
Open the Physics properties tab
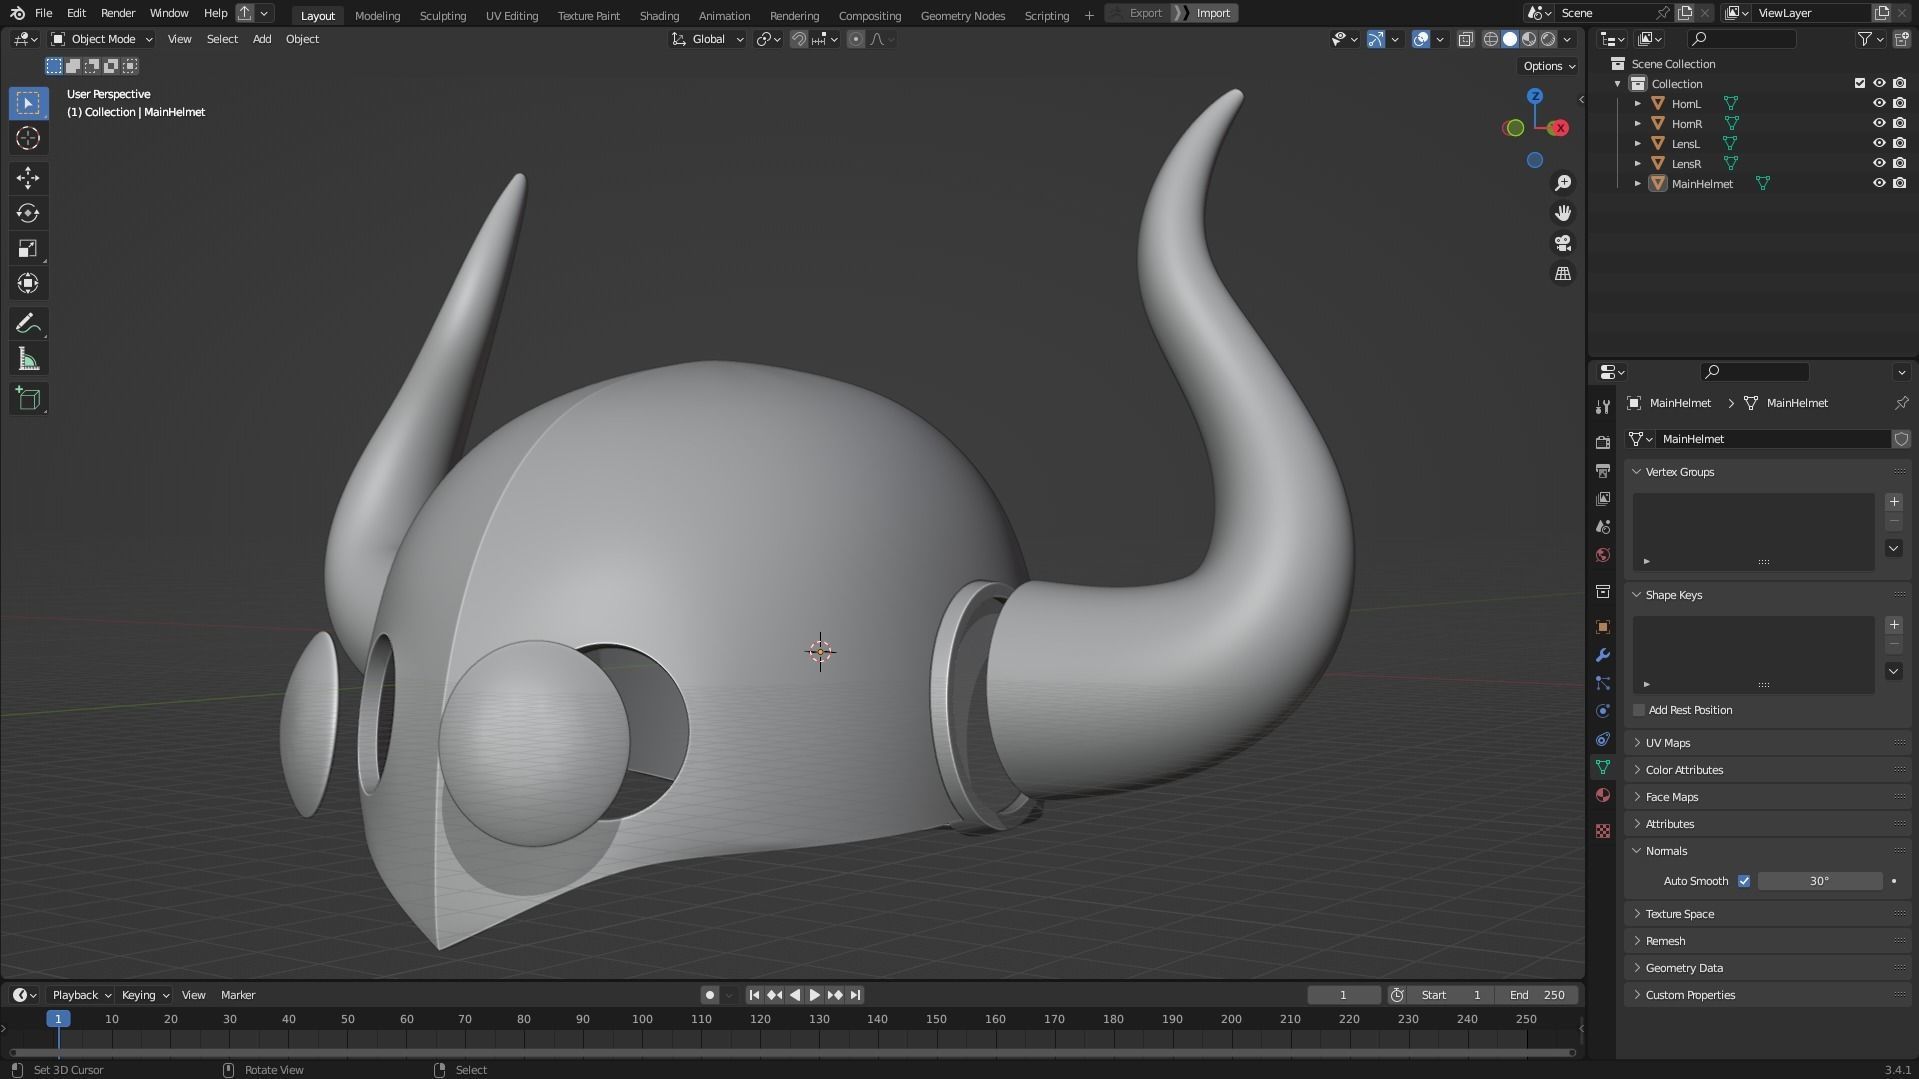[x=1603, y=711]
